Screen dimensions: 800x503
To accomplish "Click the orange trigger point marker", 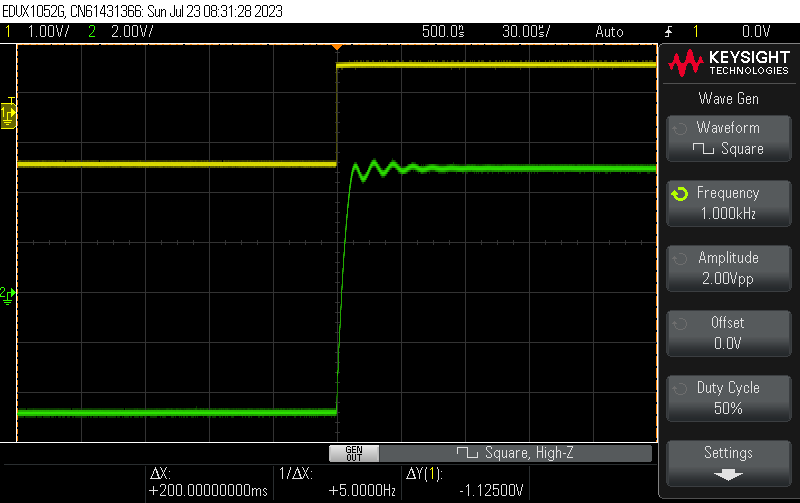I will pyautogui.click(x=337, y=47).
